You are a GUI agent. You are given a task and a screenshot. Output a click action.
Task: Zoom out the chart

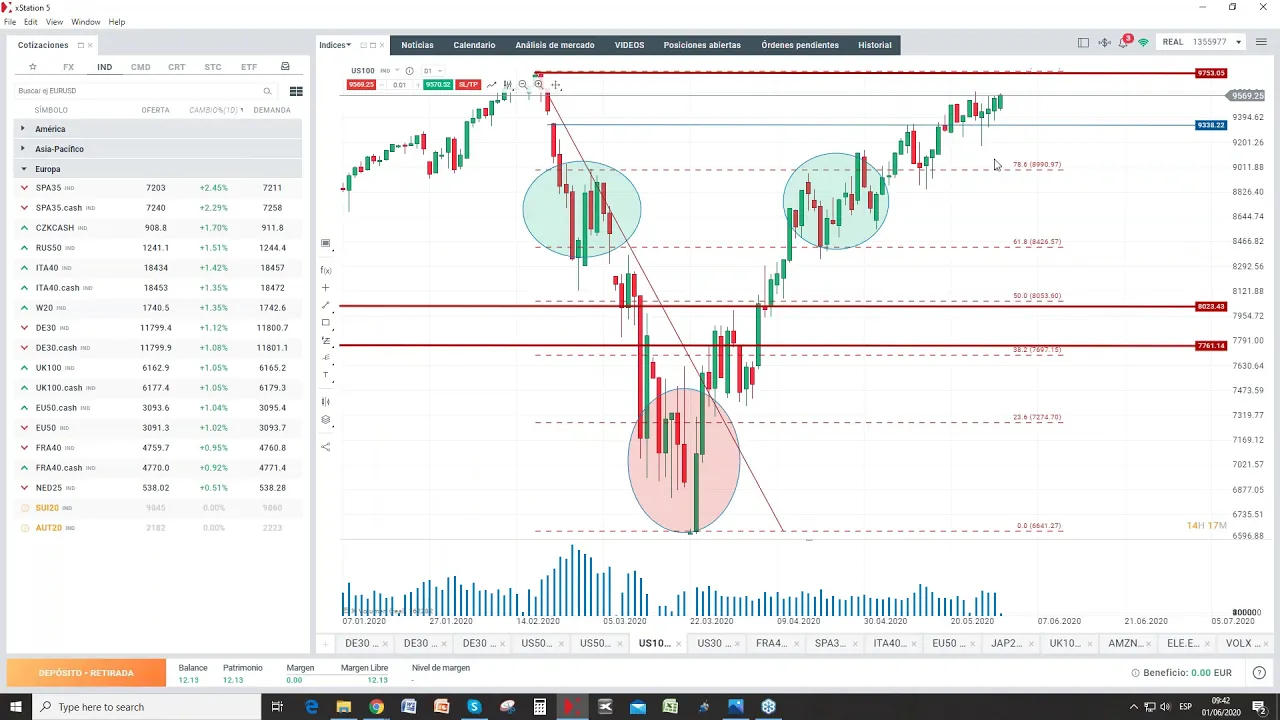tap(523, 84)
